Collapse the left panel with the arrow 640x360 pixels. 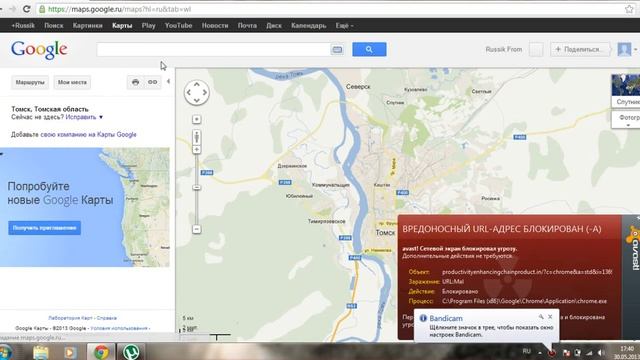[168, 81]
